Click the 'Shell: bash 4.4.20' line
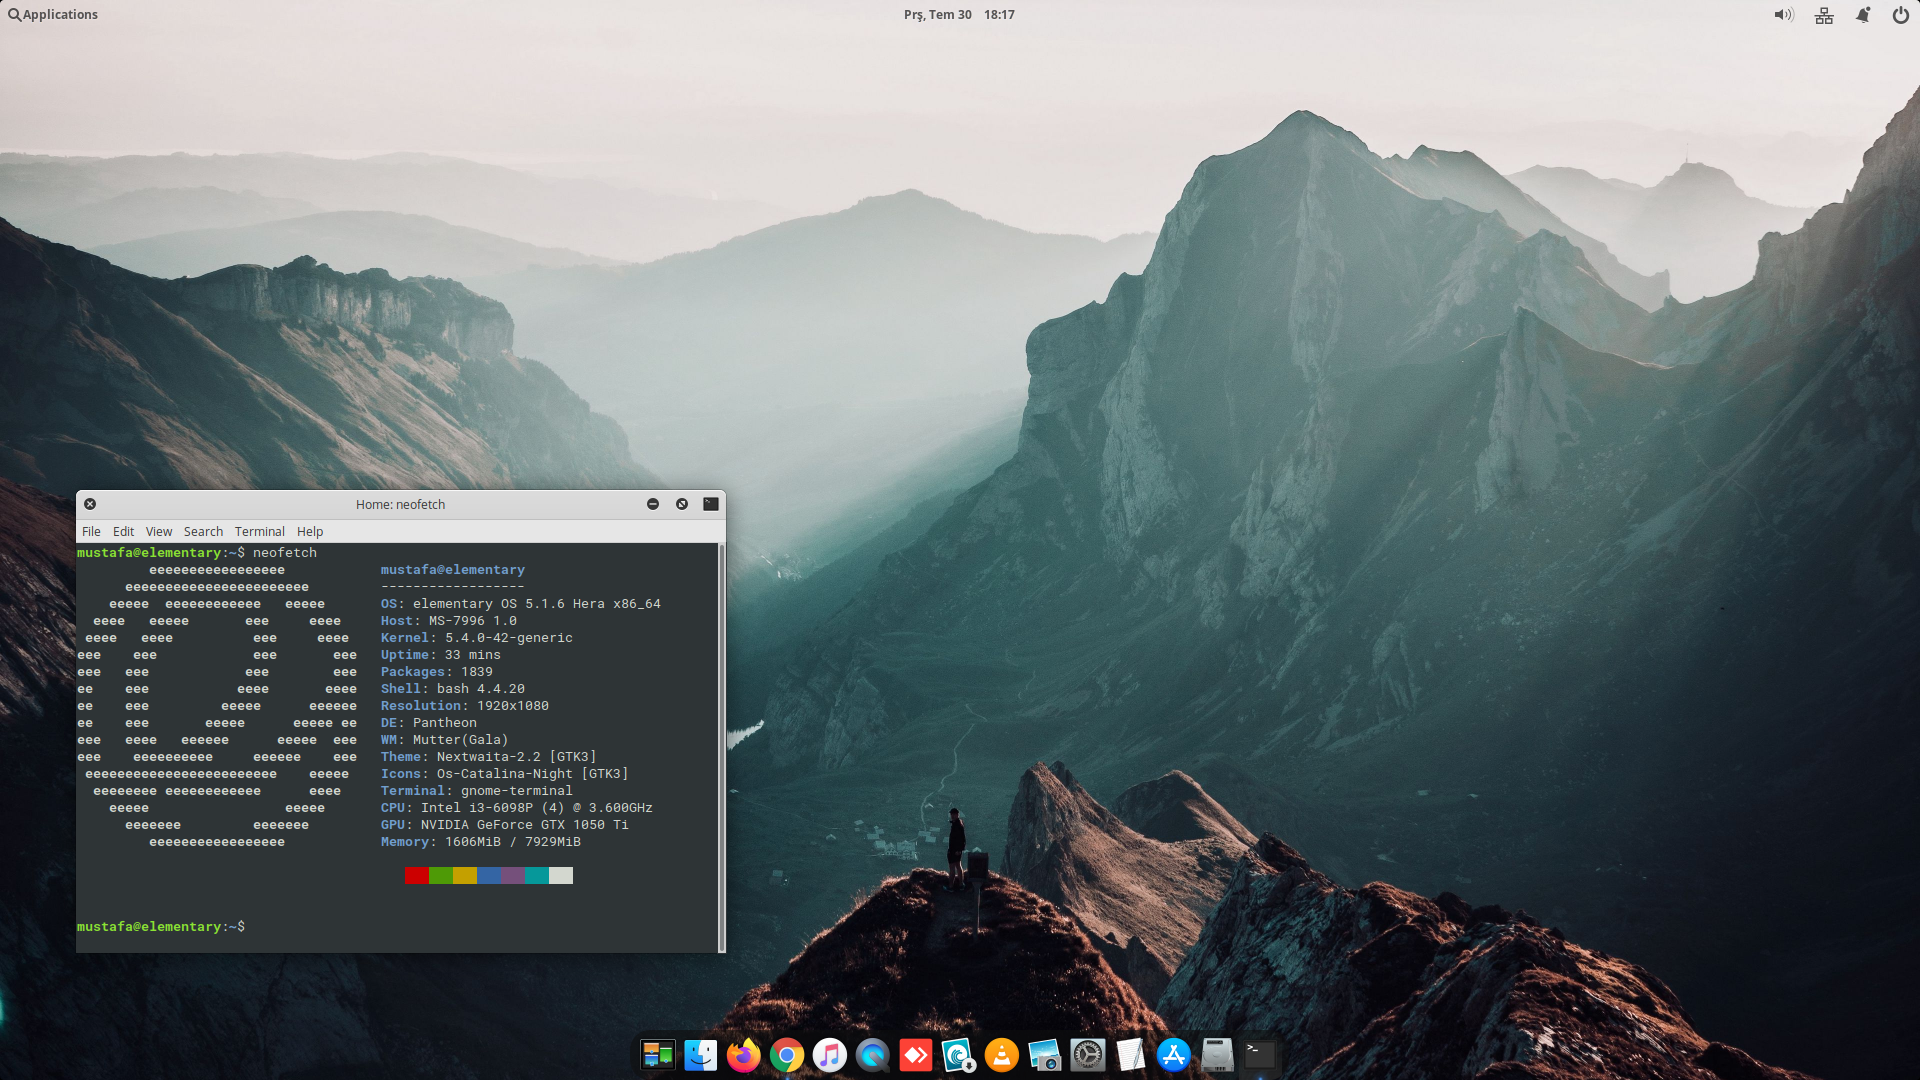Image resolution: width=1920 pixels, height=1080 pixels. pyautogui.click(x=452, y=689)
